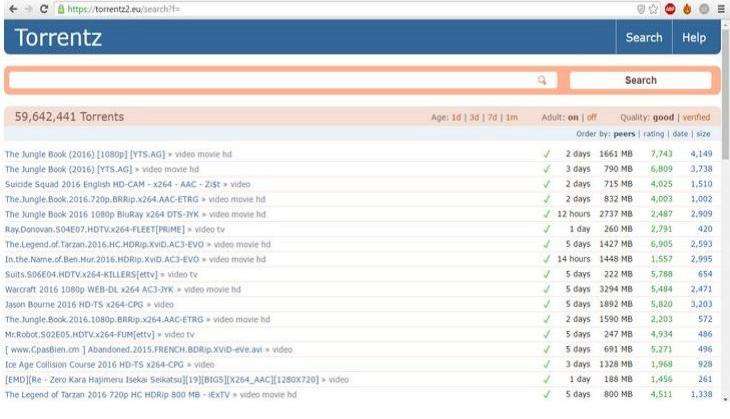Viewport: 730px width, 419px height.
Task: Order results by rating
Action: [x=655, y=134]
